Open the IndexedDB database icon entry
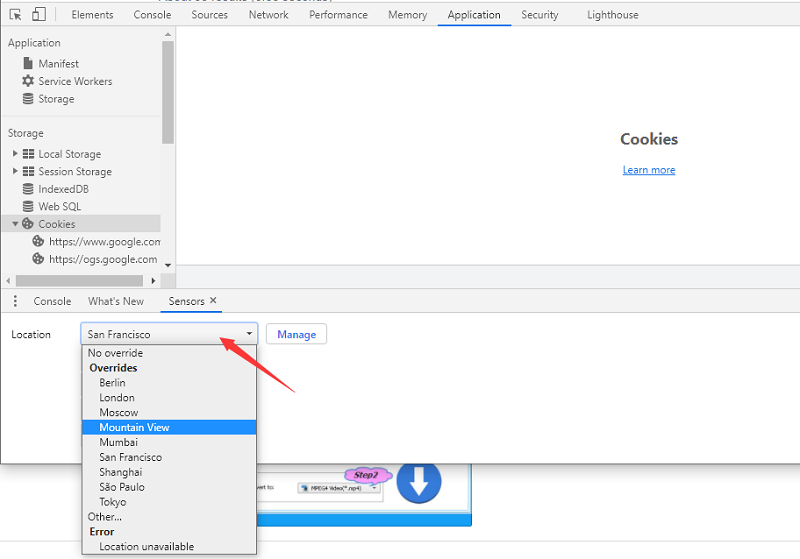 click(28, 189)
